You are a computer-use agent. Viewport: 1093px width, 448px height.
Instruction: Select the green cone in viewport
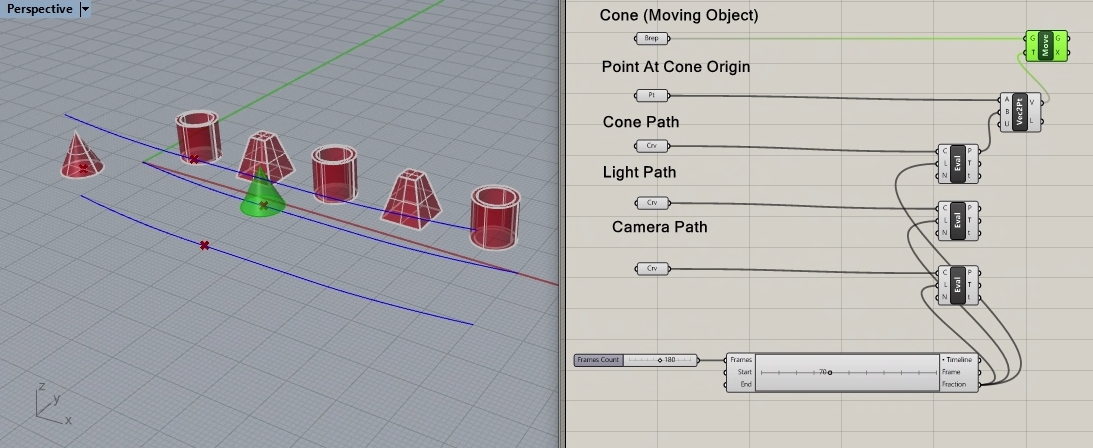coord(262,193)
